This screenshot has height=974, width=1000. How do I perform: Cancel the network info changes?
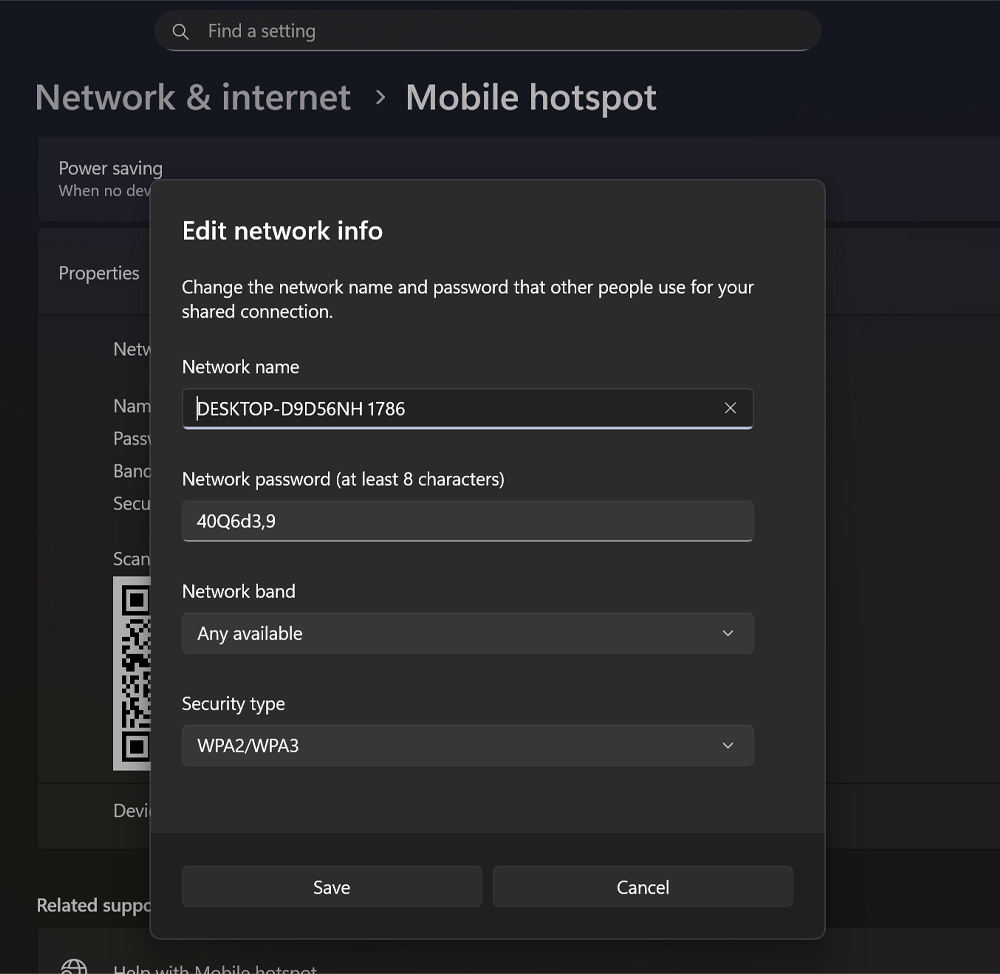pos(642,886)
